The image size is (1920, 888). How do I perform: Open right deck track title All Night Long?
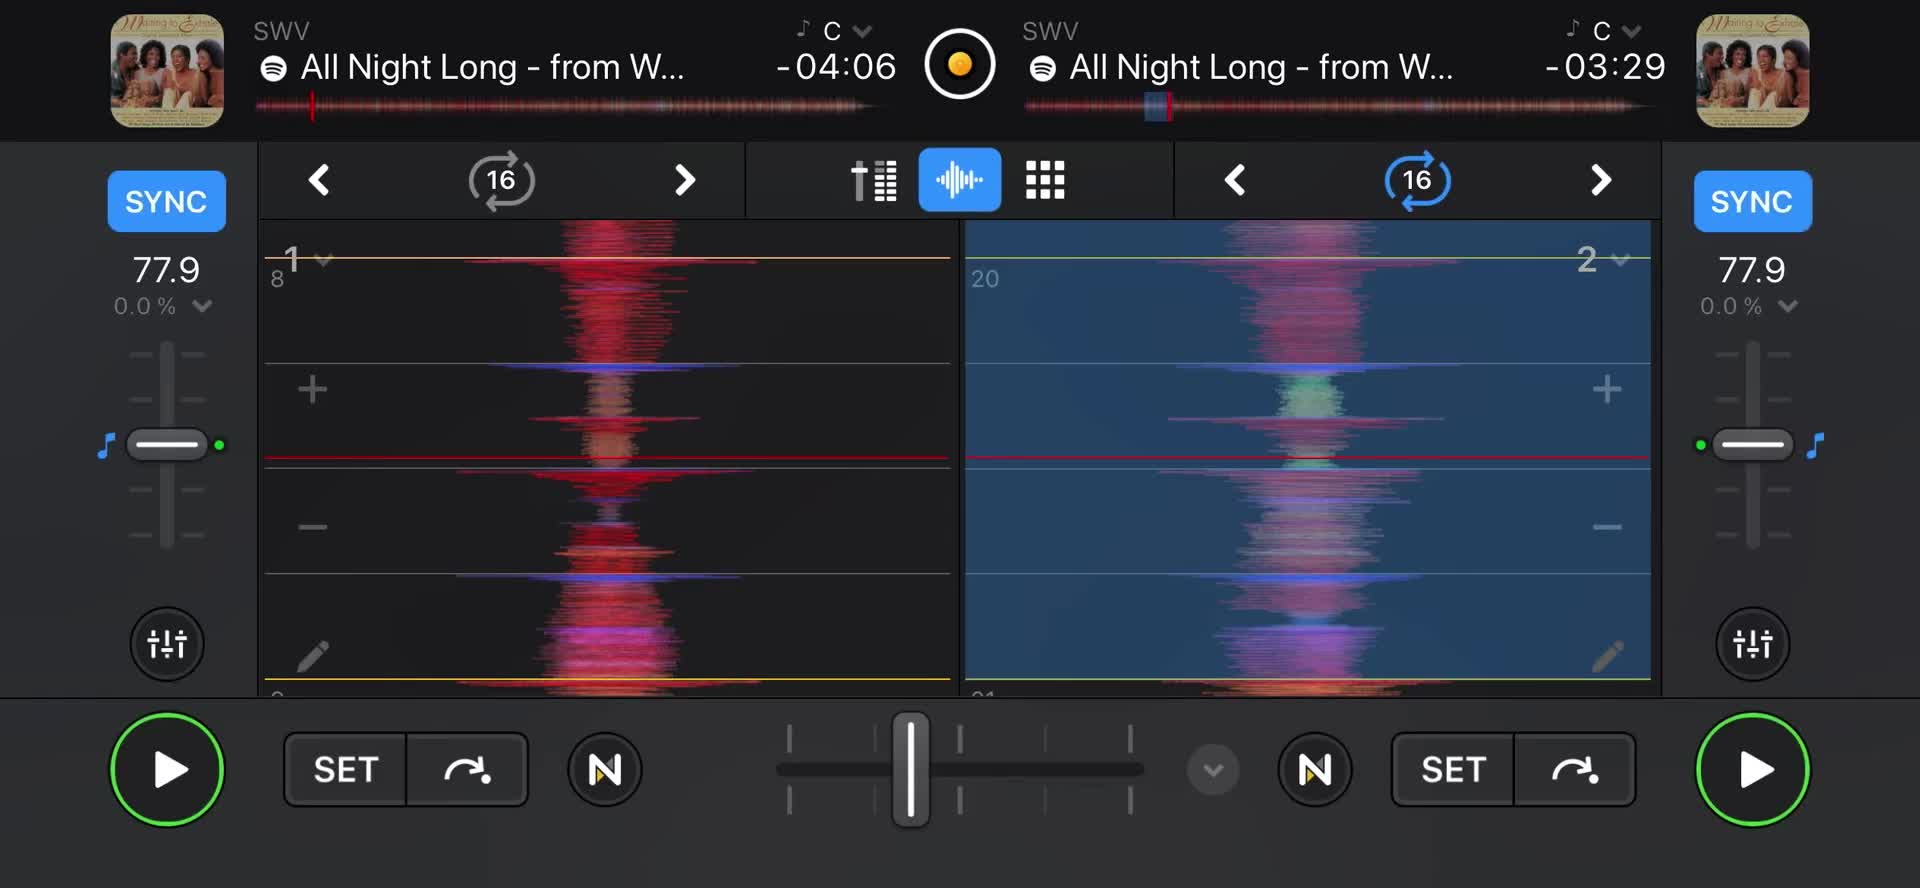click(1261, 67)
